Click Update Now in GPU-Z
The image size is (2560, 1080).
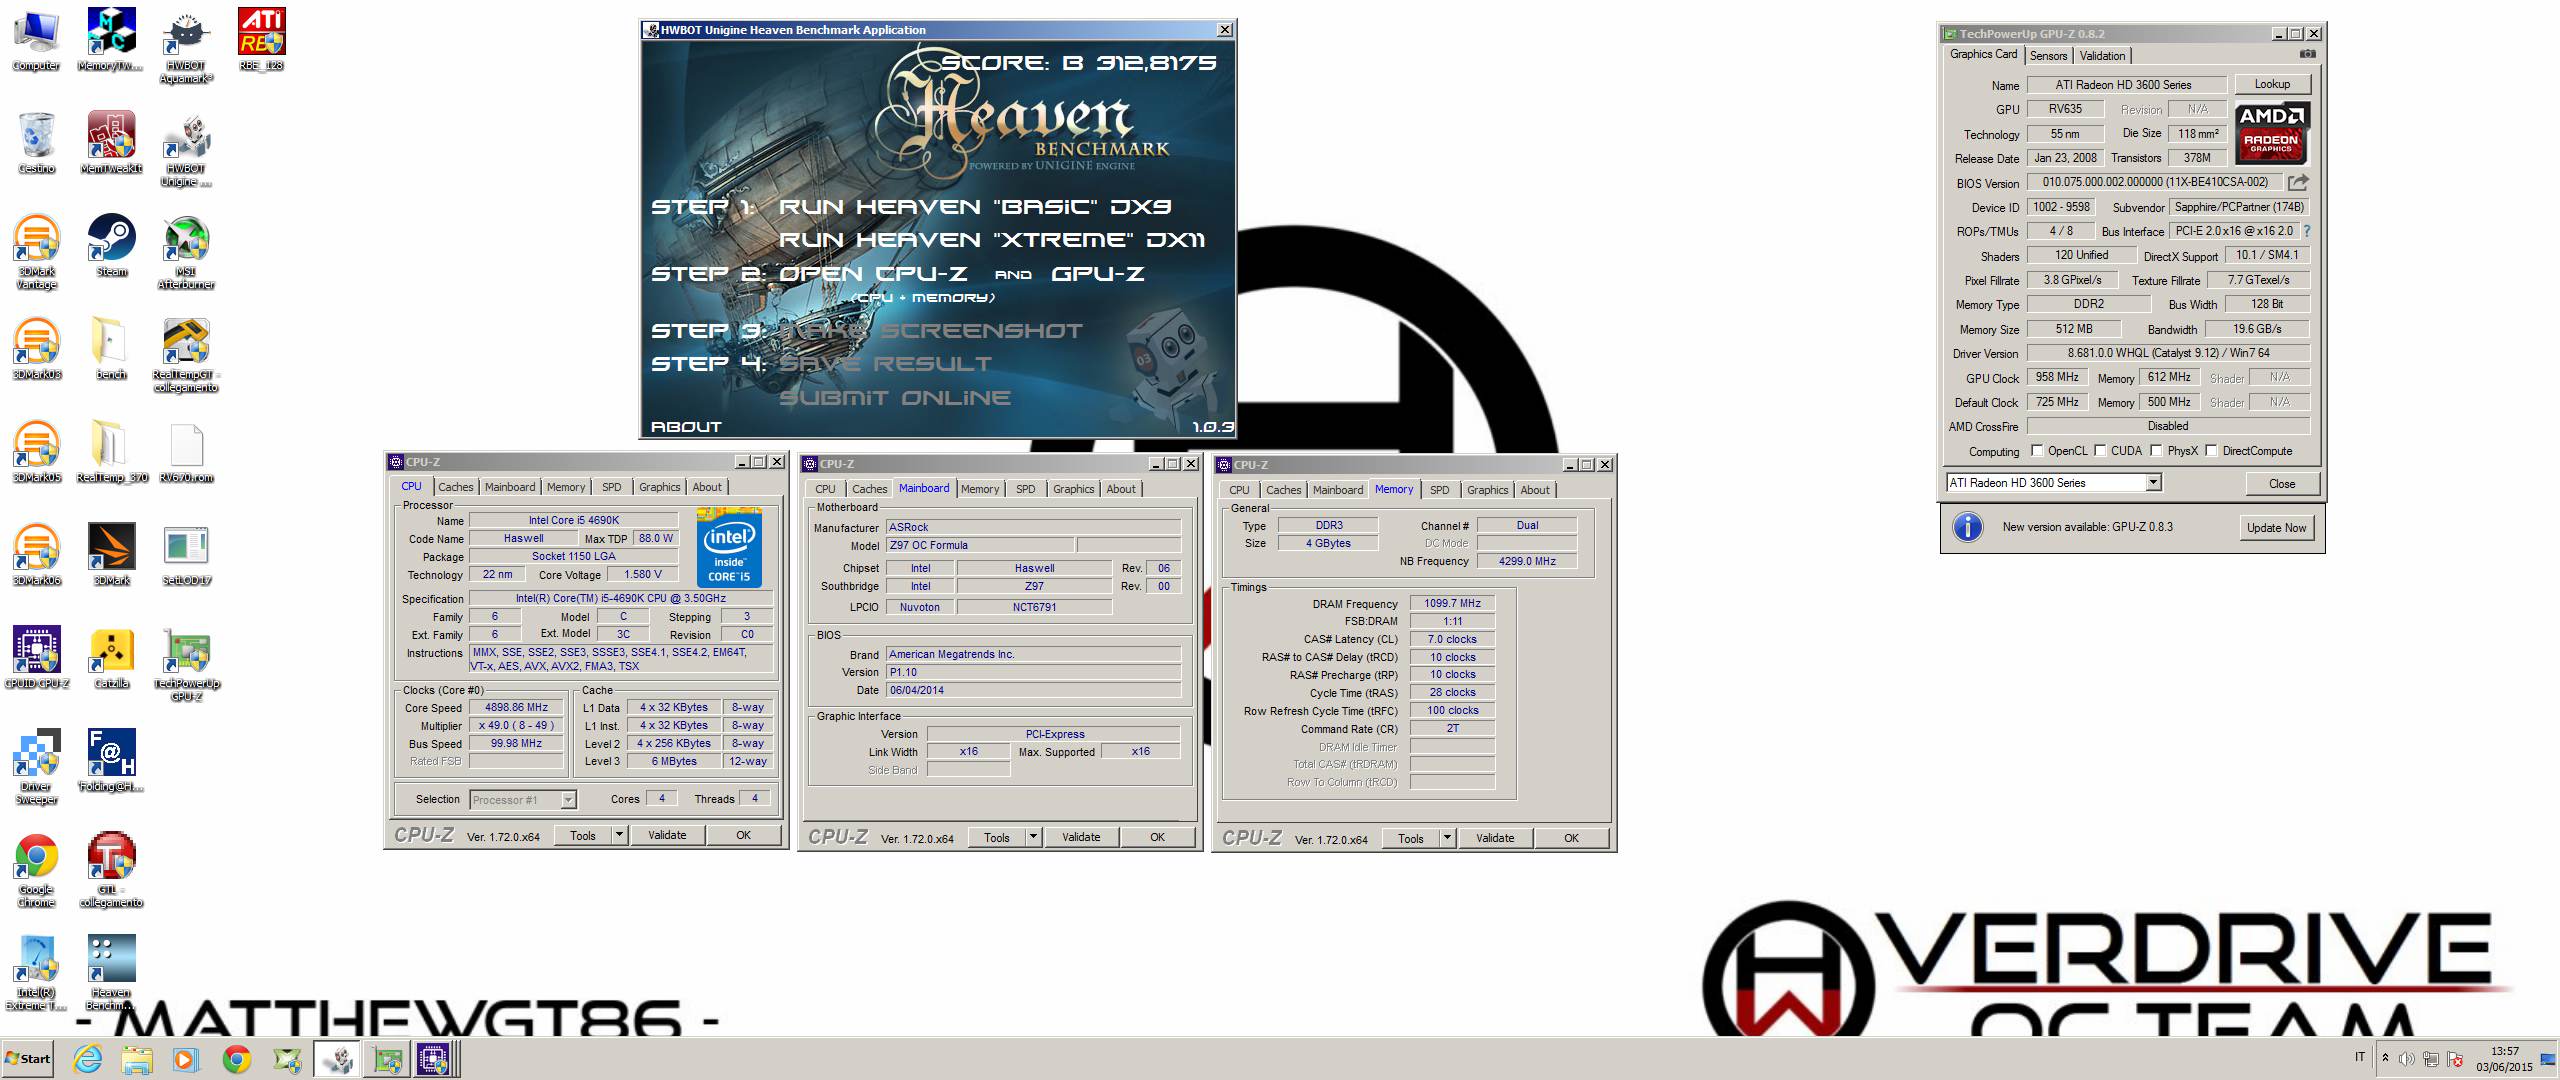(2276, 528)
